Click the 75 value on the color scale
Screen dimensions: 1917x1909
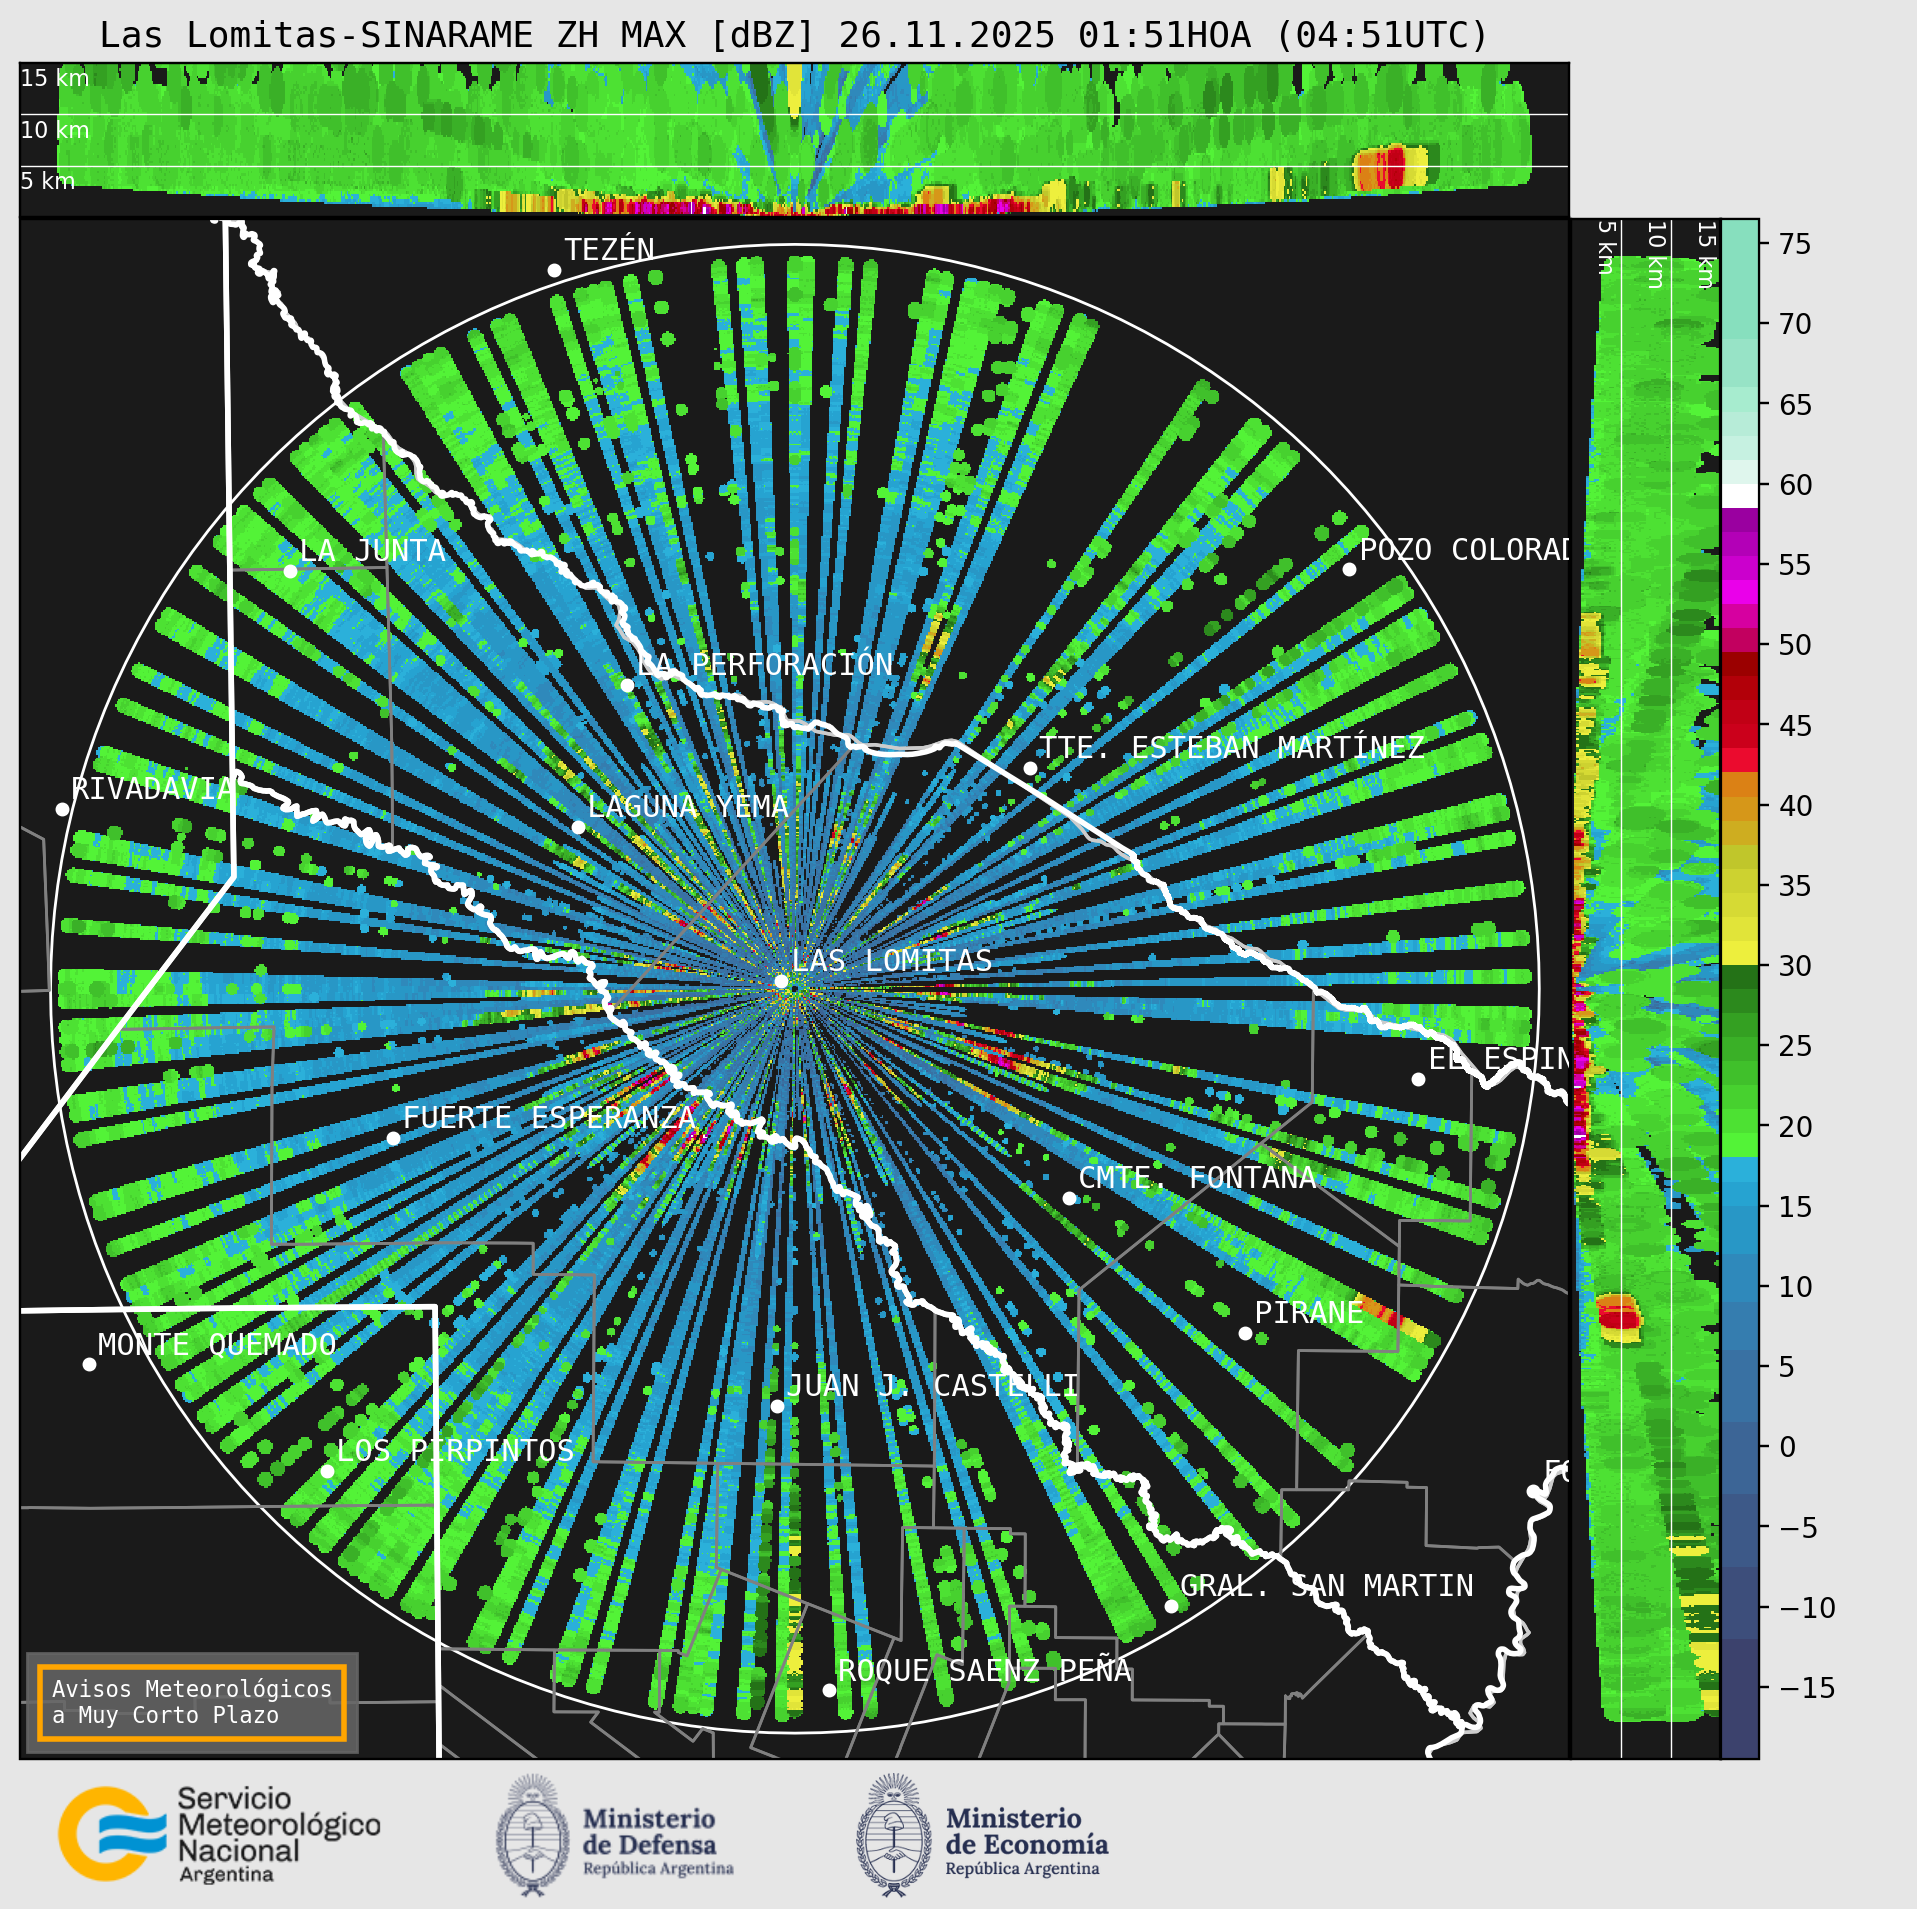pos(1795,244)
